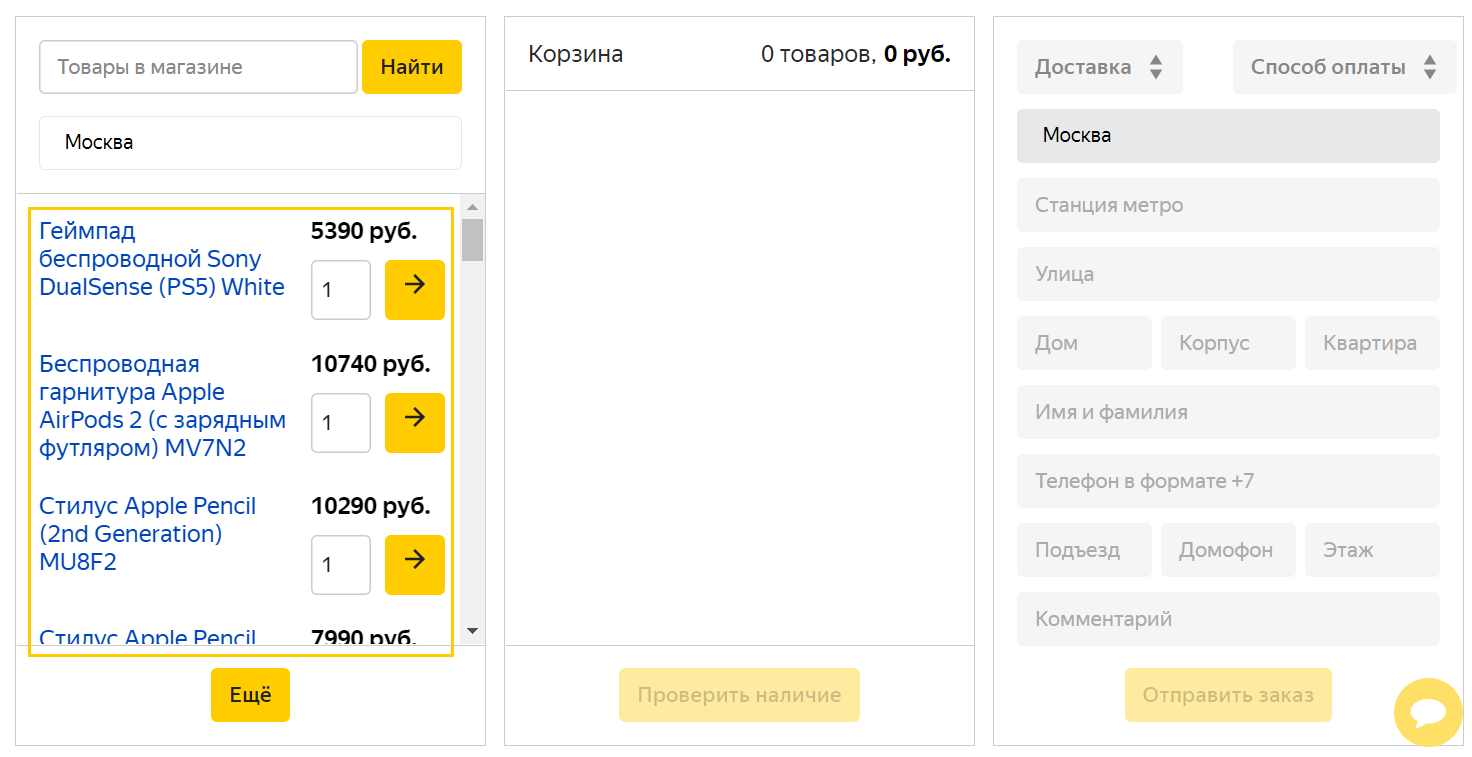The width and height of the screenshot is (1472, 757).
Task: Focus the Дом field
Action: tap(1084, 343)
